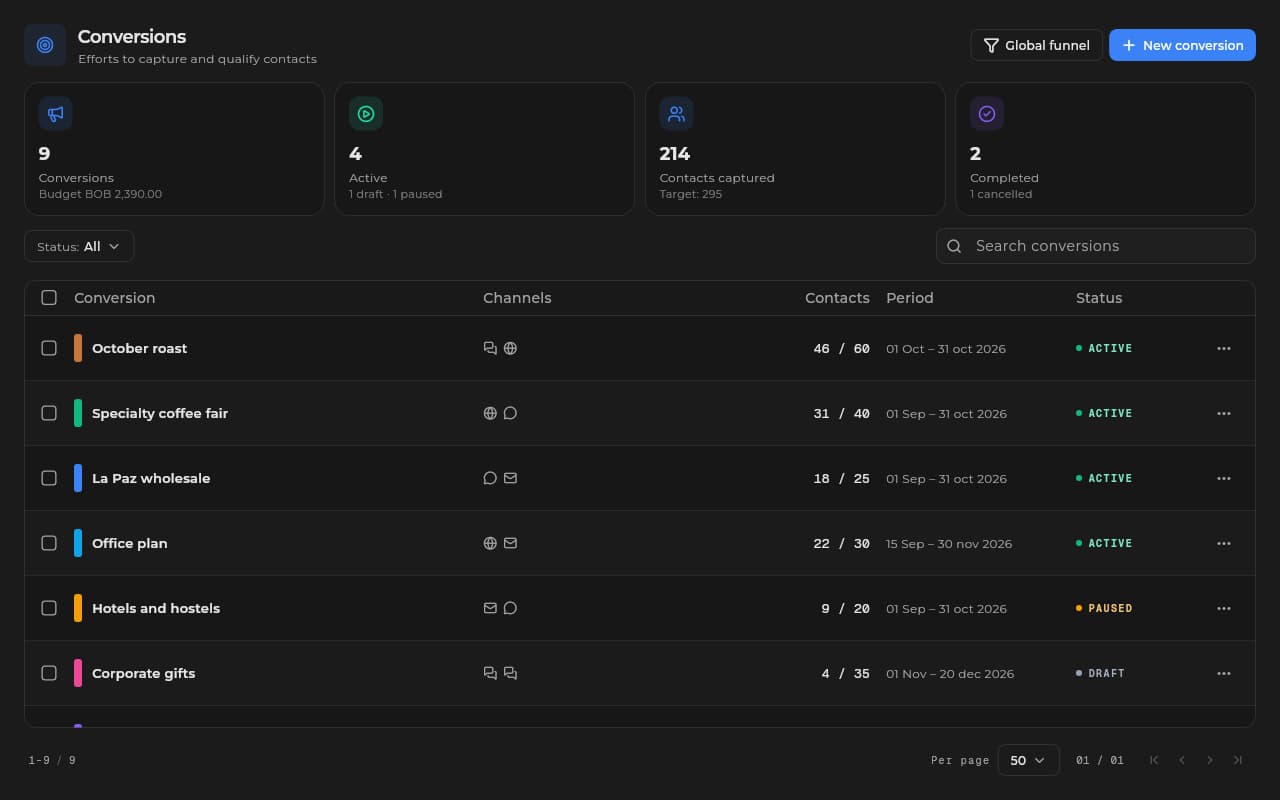Click the chat bubble icon in Specialty coffee fair row
The width and height of the screenshot is (1280, 800).
510,413
